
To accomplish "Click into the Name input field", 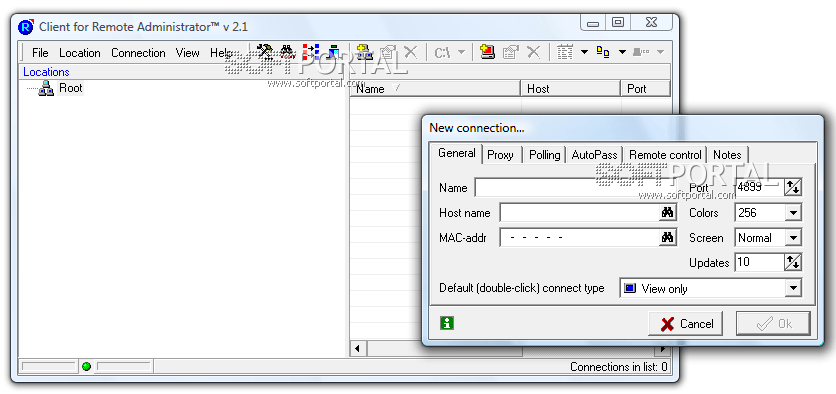I will click(576, 188).
